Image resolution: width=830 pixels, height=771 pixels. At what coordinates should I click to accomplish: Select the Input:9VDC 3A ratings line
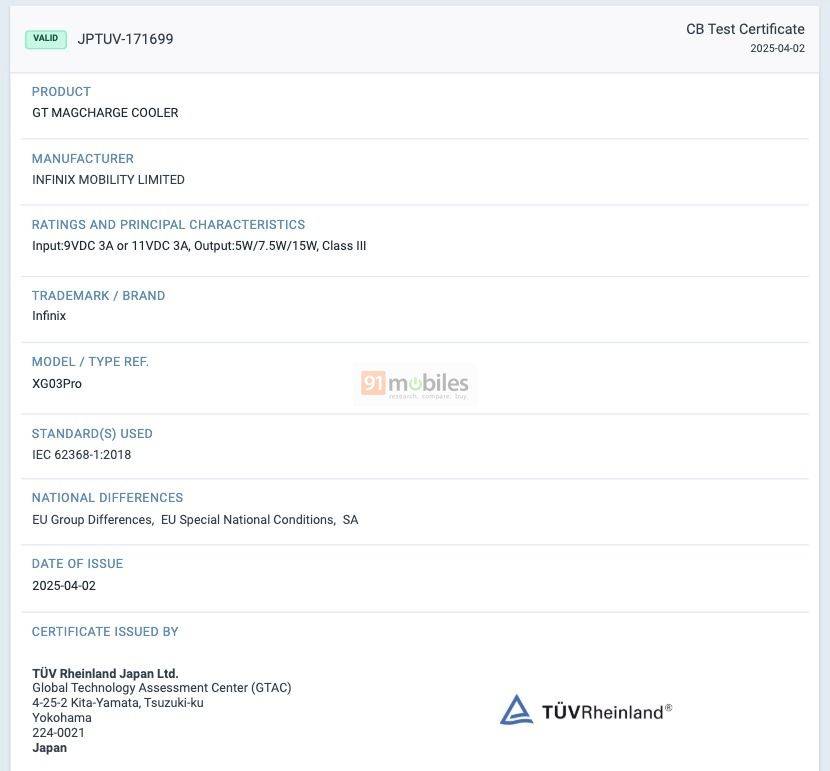coord(199,246)
